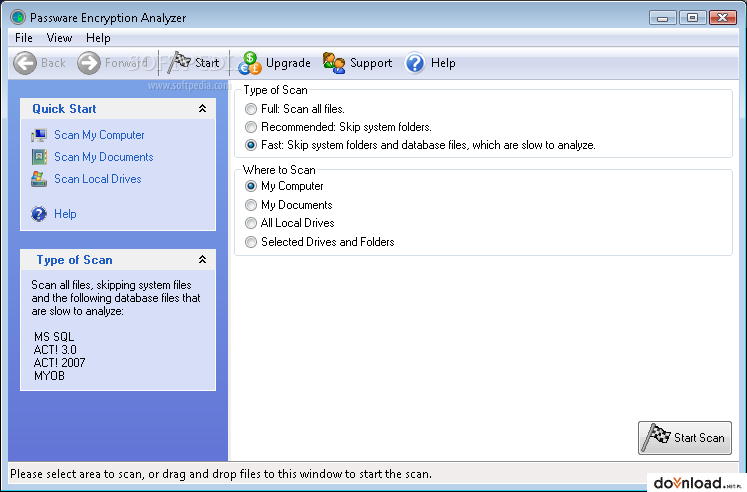747x492 pixels.
Task: Click the Support toolbar label
Action: (371, 63)
